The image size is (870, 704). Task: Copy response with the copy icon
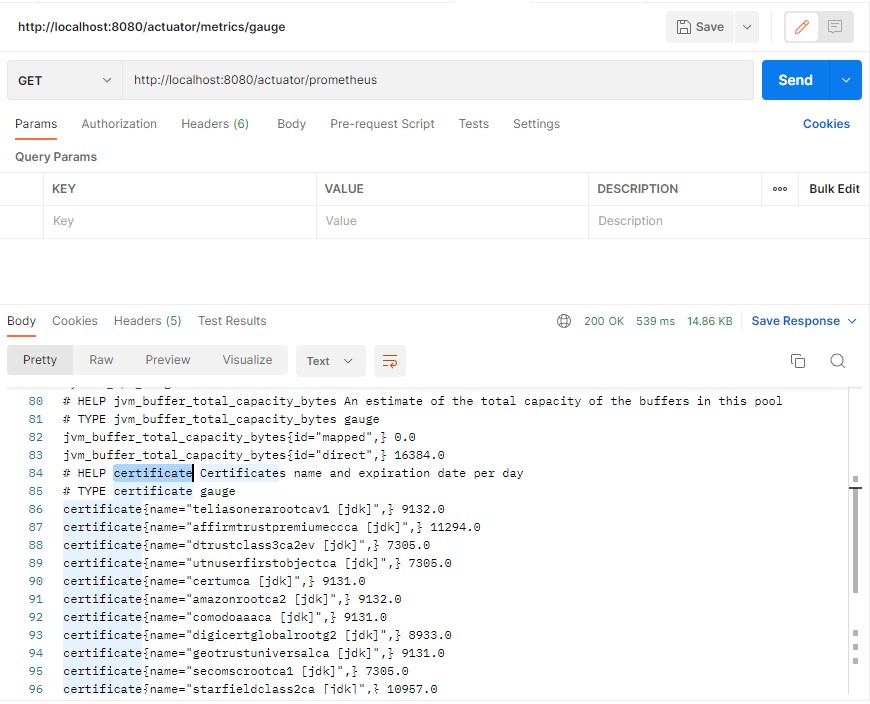798,361
